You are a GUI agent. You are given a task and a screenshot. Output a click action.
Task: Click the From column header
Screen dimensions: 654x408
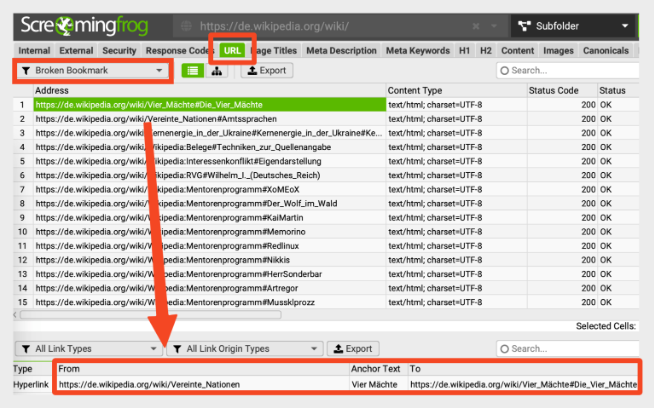[202, 369]
